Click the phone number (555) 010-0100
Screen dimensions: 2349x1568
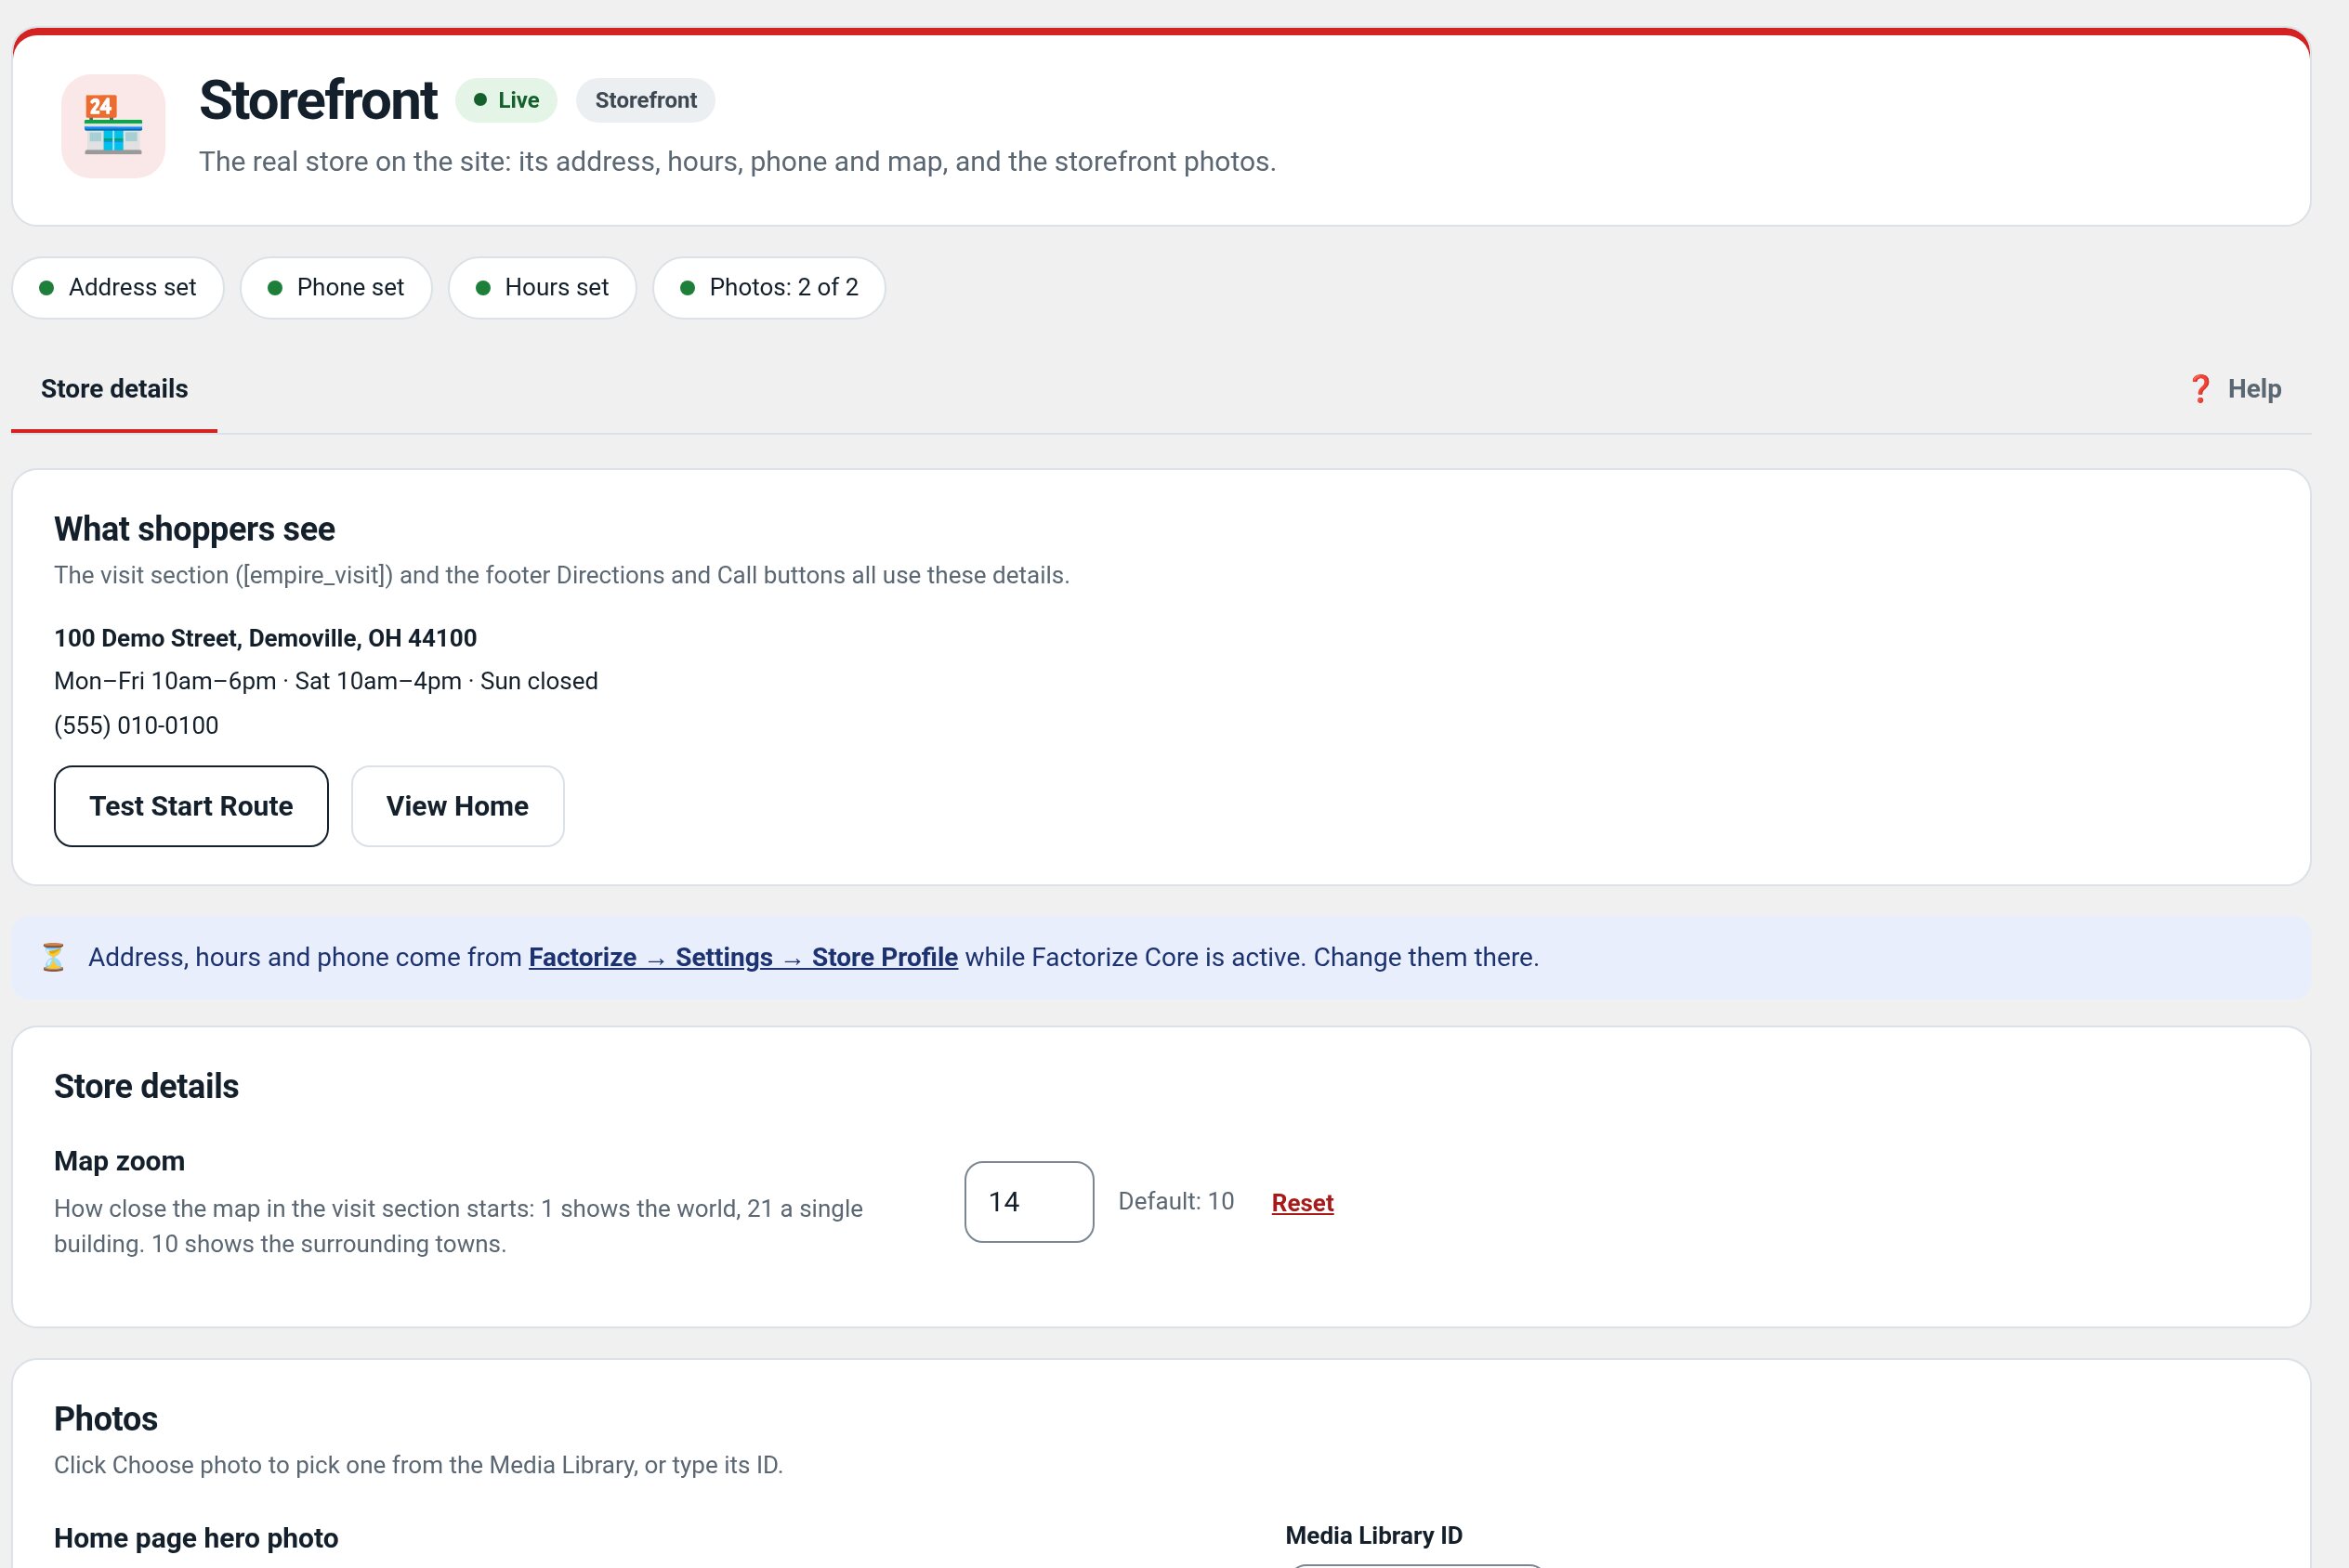pyautogui.click(x=136, y=725)
